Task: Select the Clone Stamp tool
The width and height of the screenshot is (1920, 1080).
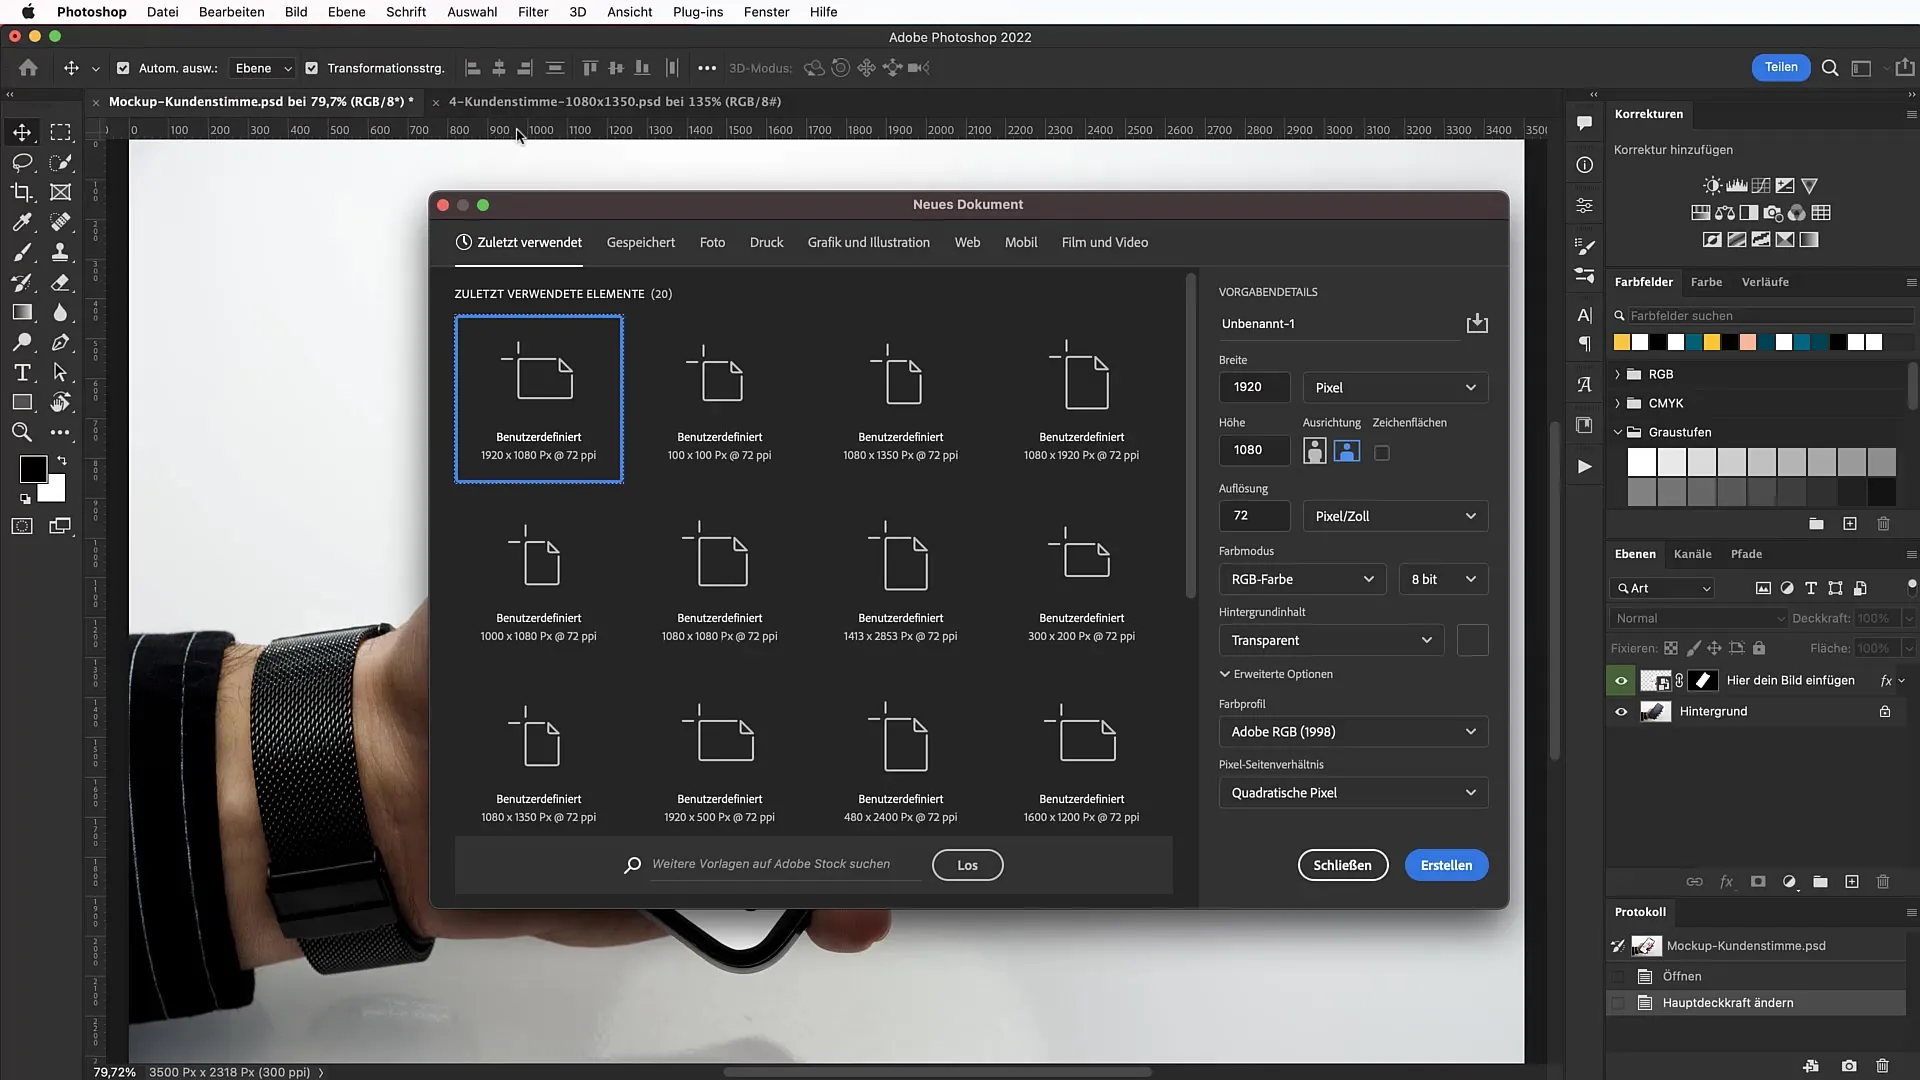Action: click(61, 252)
